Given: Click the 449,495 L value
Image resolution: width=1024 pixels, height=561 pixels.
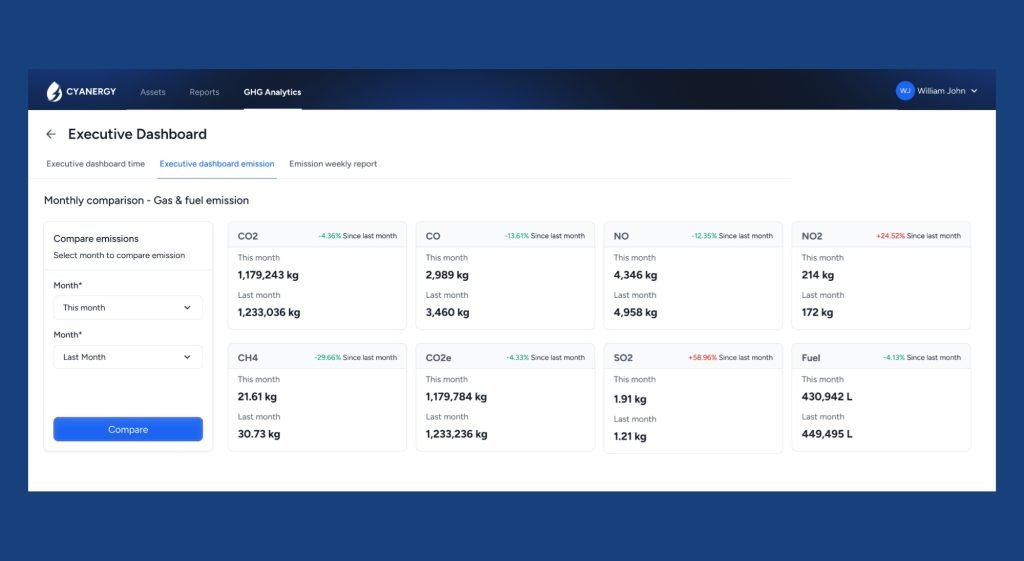Looking at the screenshot, I should pyautogui.click(x=827, y=434).
